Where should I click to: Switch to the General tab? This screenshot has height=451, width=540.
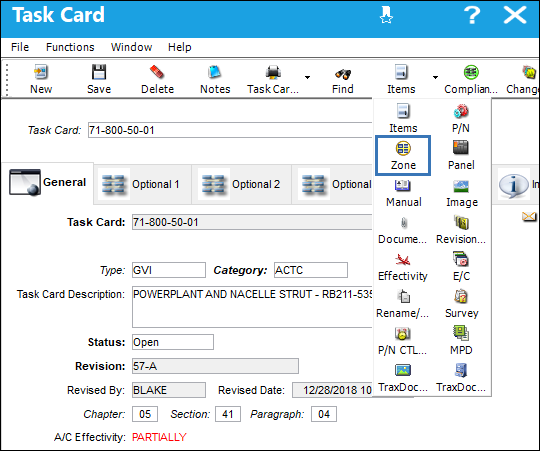pyautogui.click(x=48, y=182)
